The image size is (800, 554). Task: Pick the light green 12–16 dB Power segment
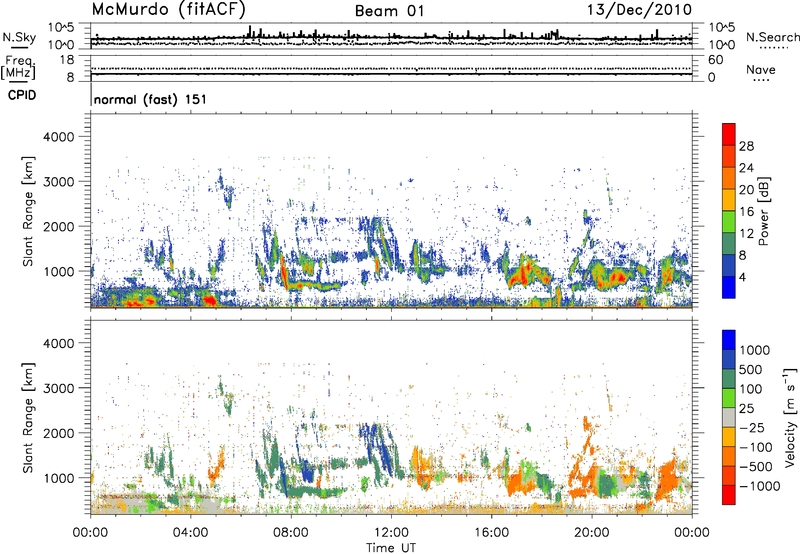[729, 221]
